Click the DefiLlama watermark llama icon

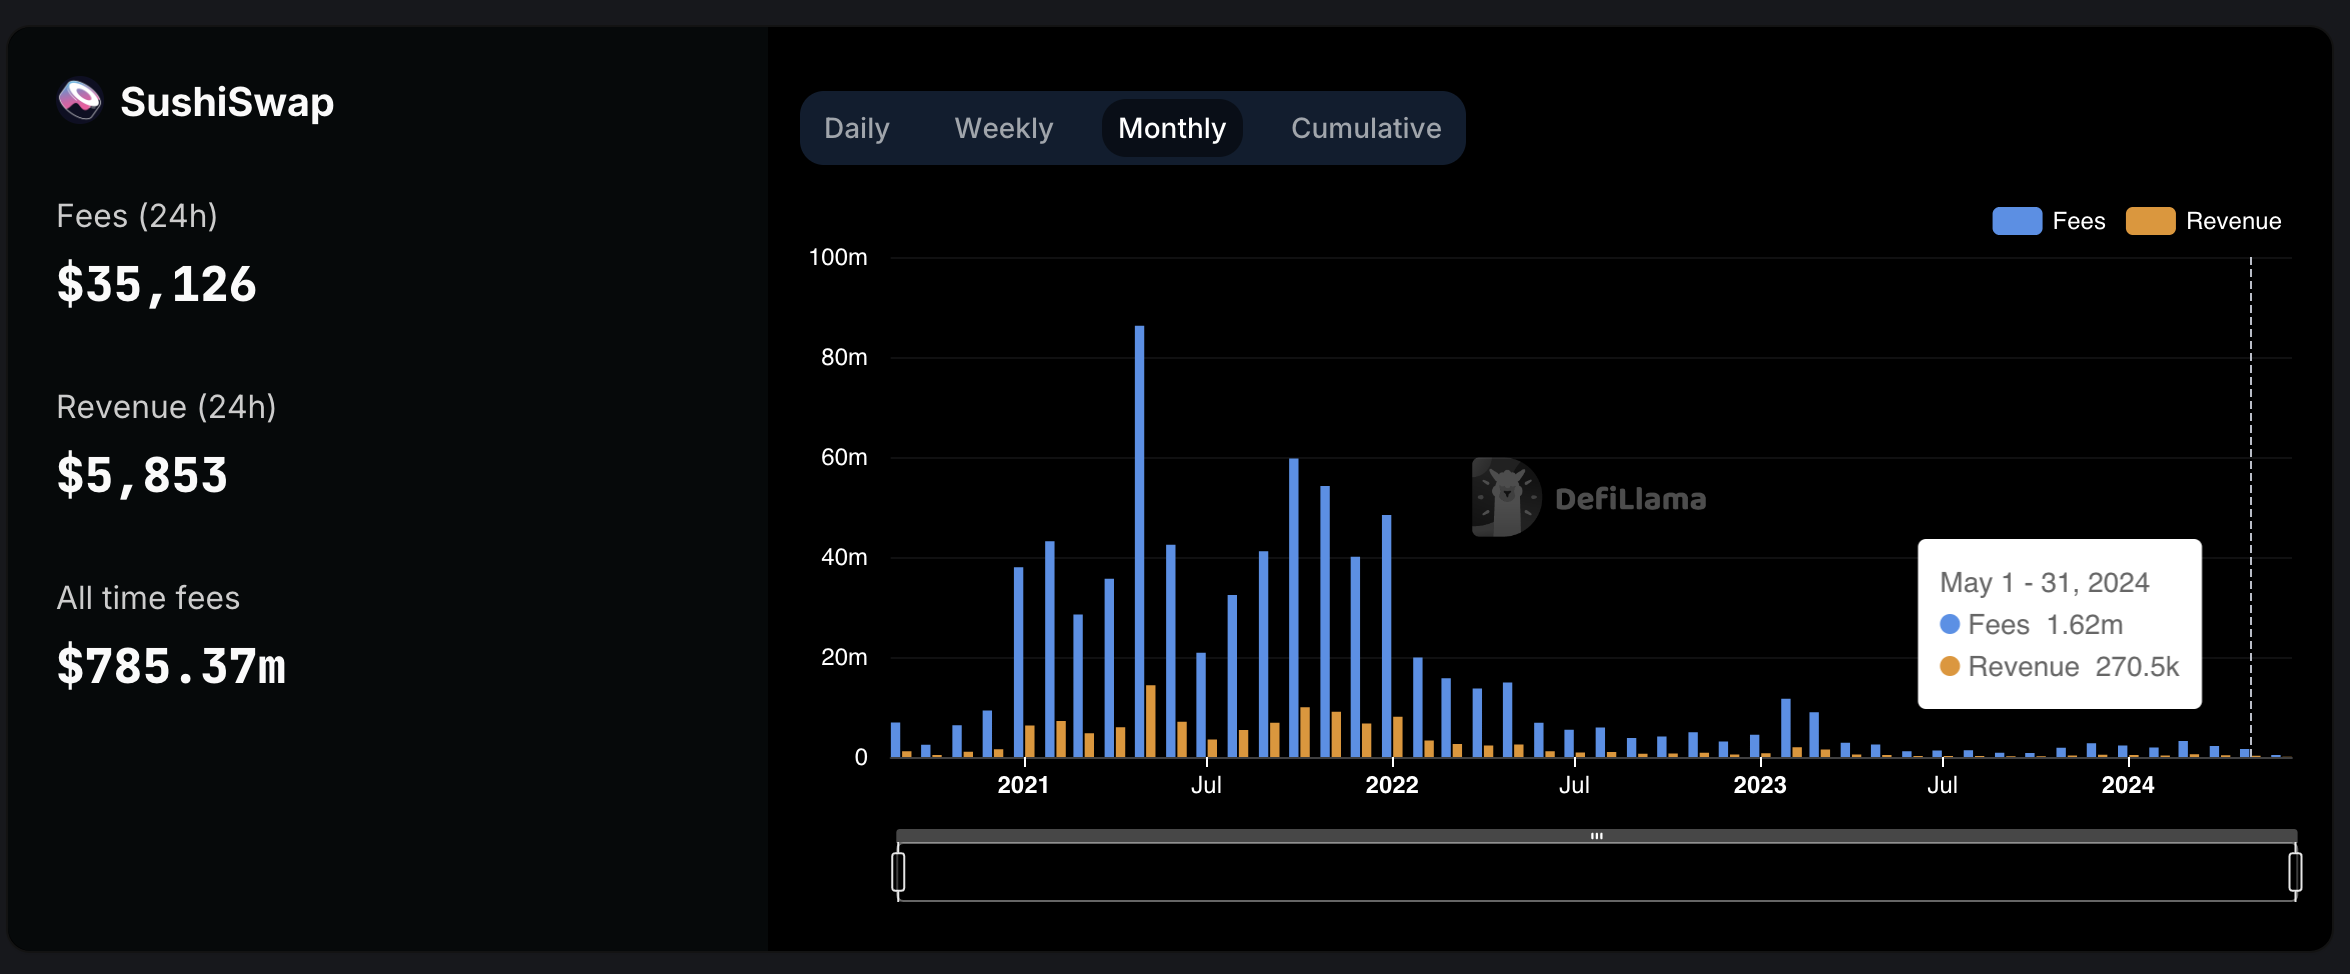(1505, 497)
